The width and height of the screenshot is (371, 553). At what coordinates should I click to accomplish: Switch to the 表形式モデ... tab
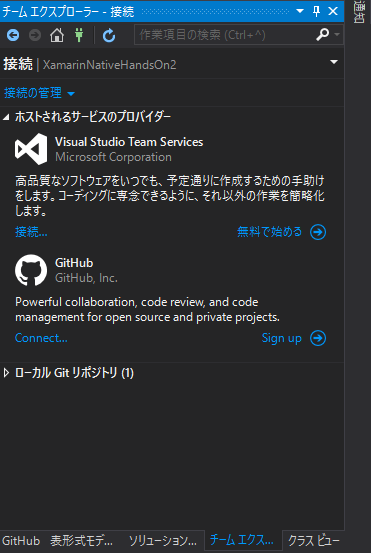pyautogui.click(x=81, y=540)
